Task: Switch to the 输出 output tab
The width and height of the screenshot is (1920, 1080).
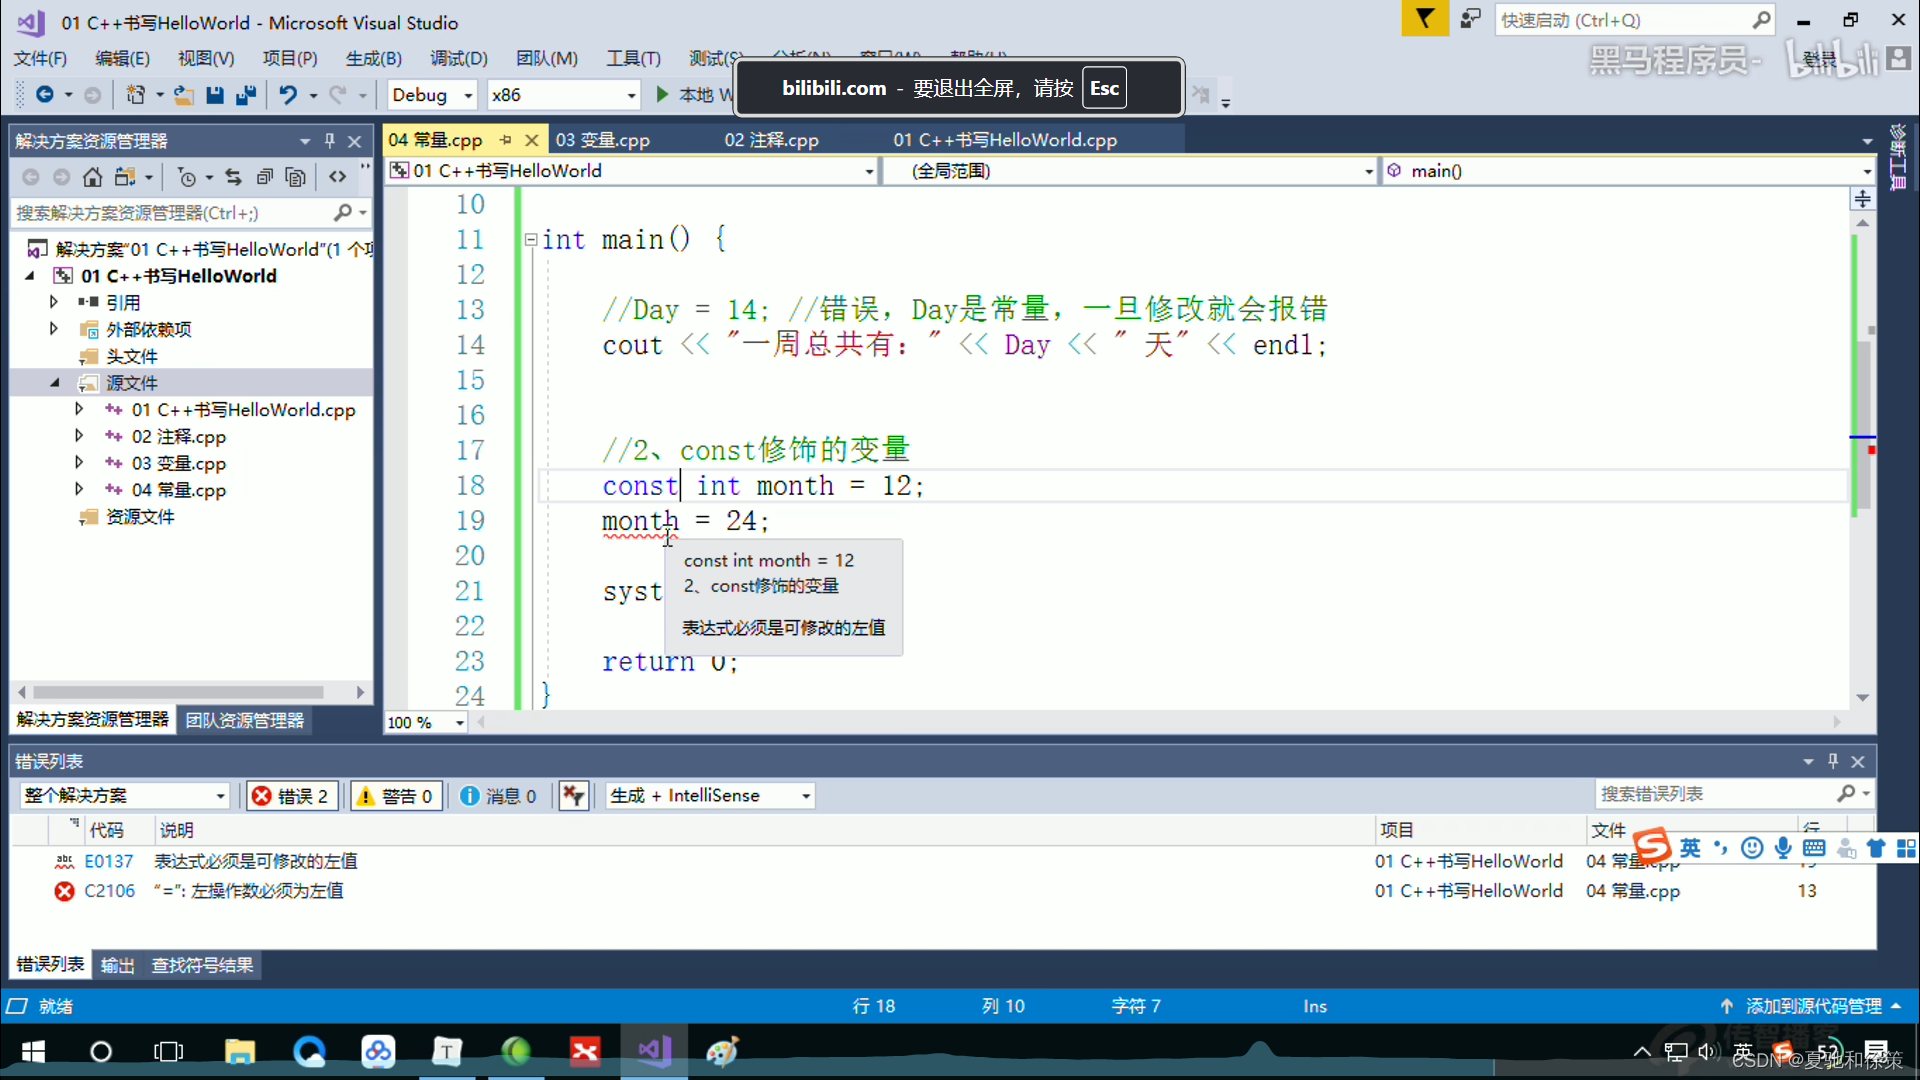Action: pyautogui.click(x=117, y=965)
